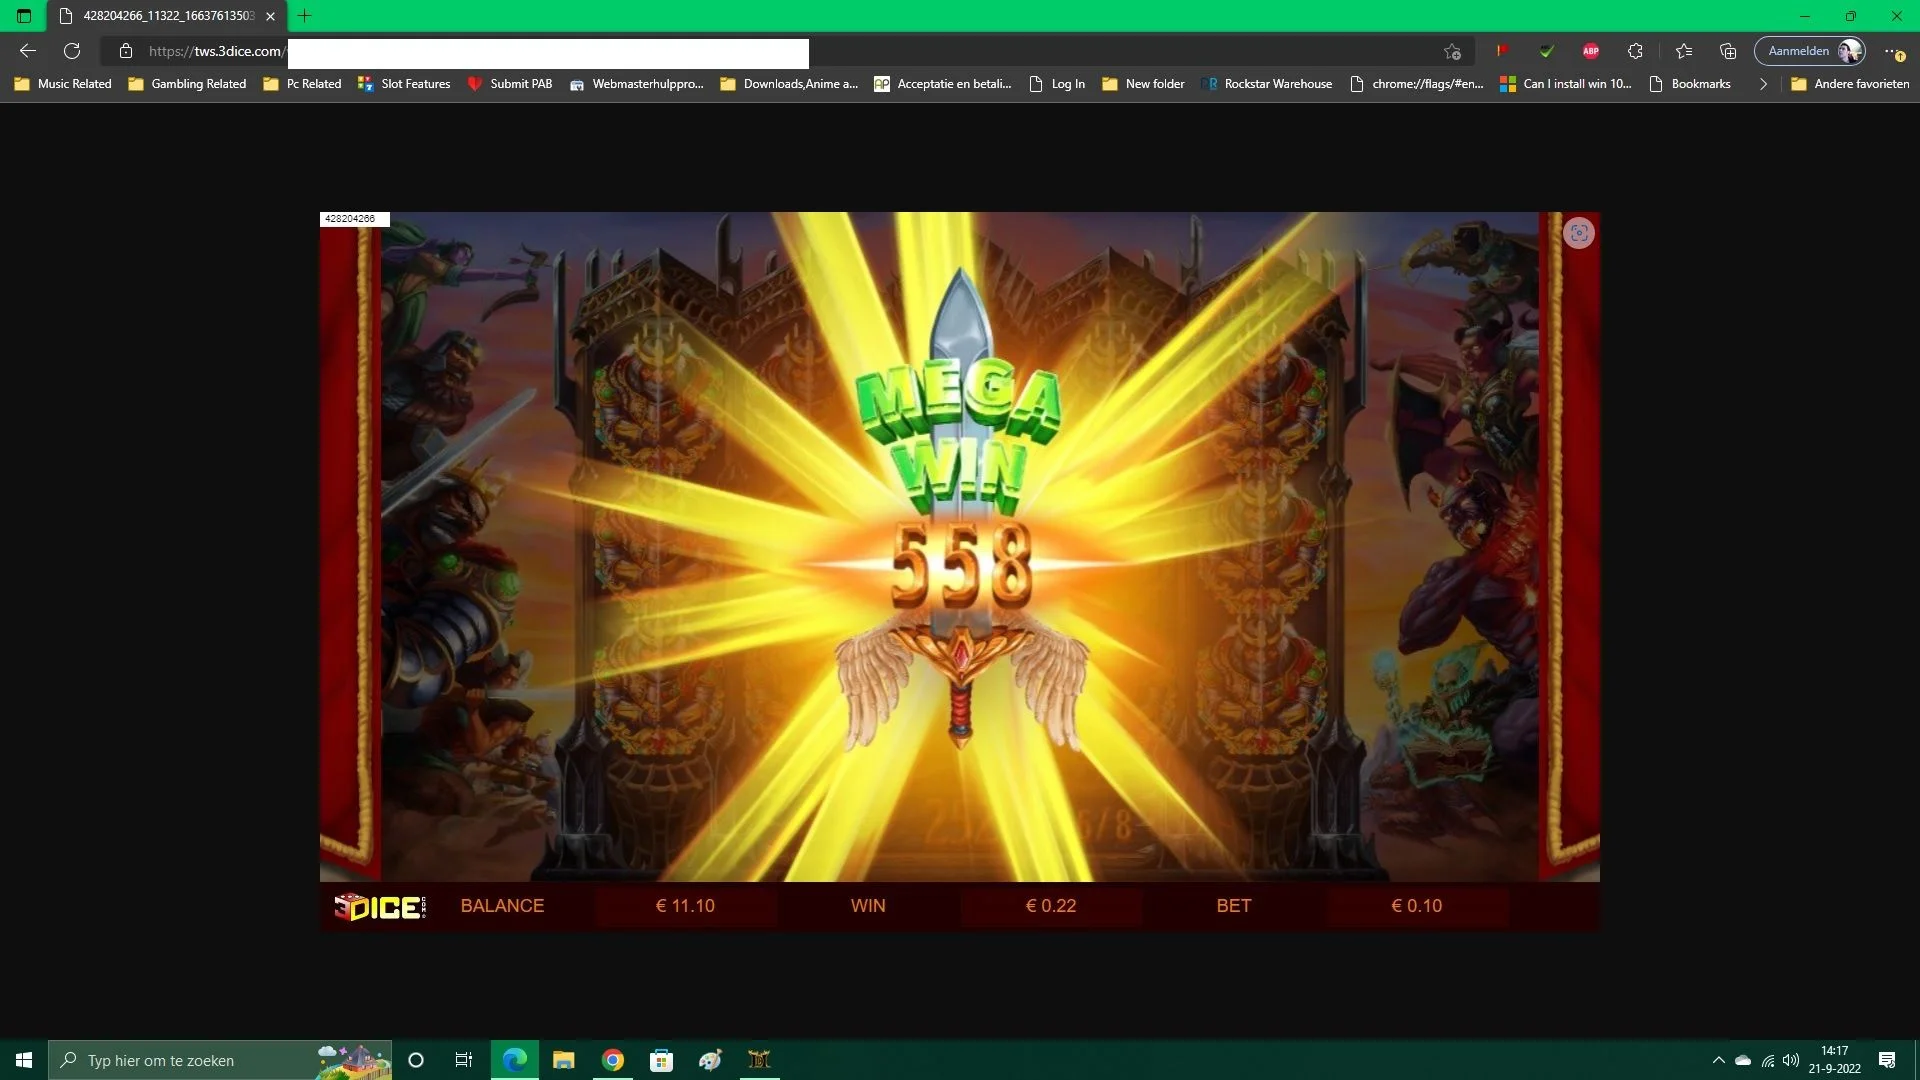
Task: Open the Bookmarks favorites item
Action: click(x=1689, y=84)
